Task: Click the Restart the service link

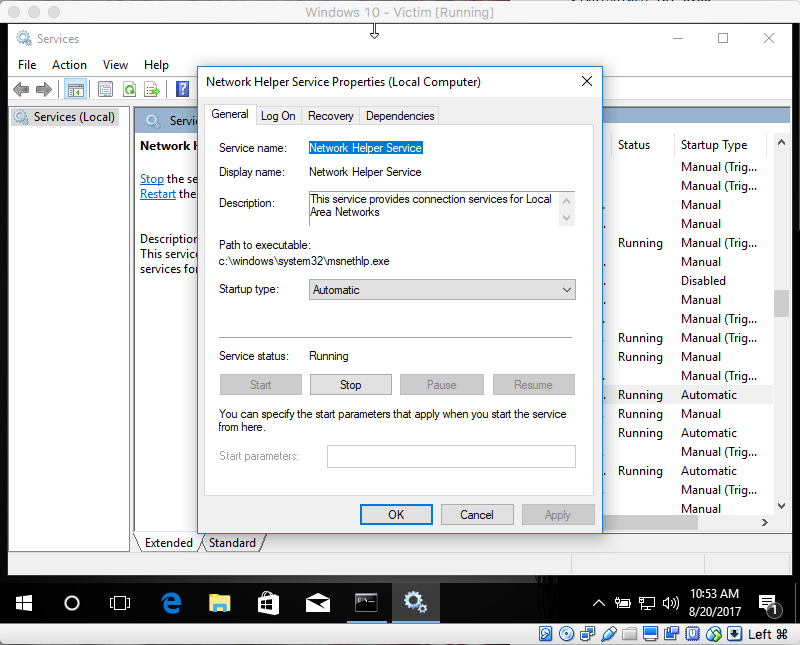Action: coord(158,194)
